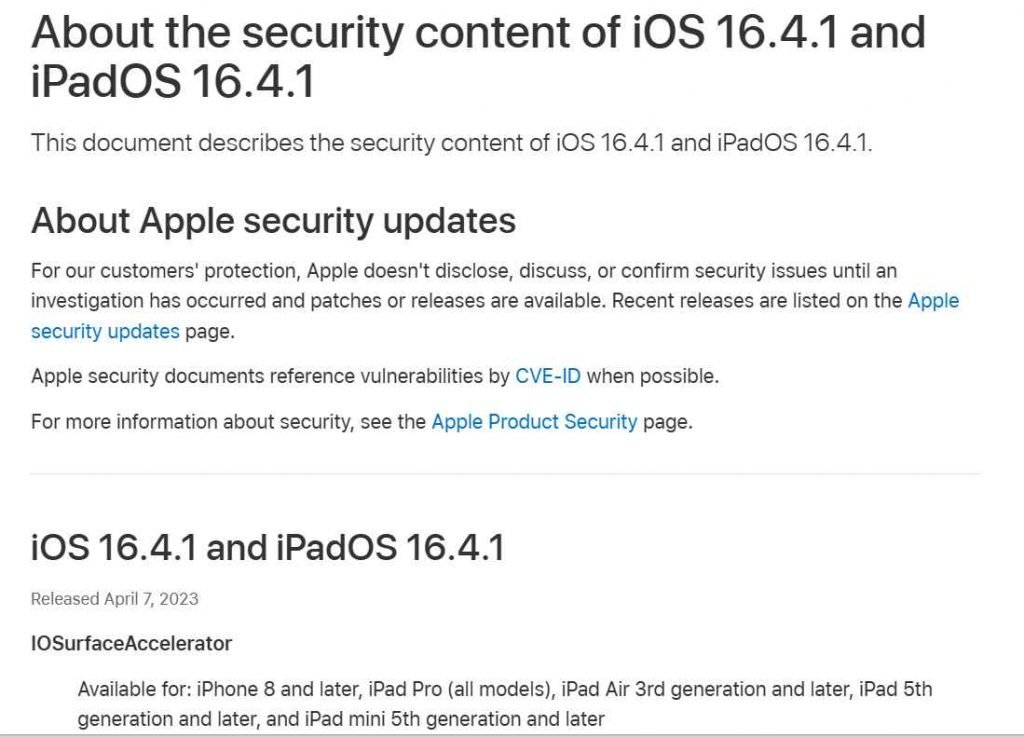
Task: Click the "iPad mini 5th generation and later" text
Action: click(x=455, y=719)
